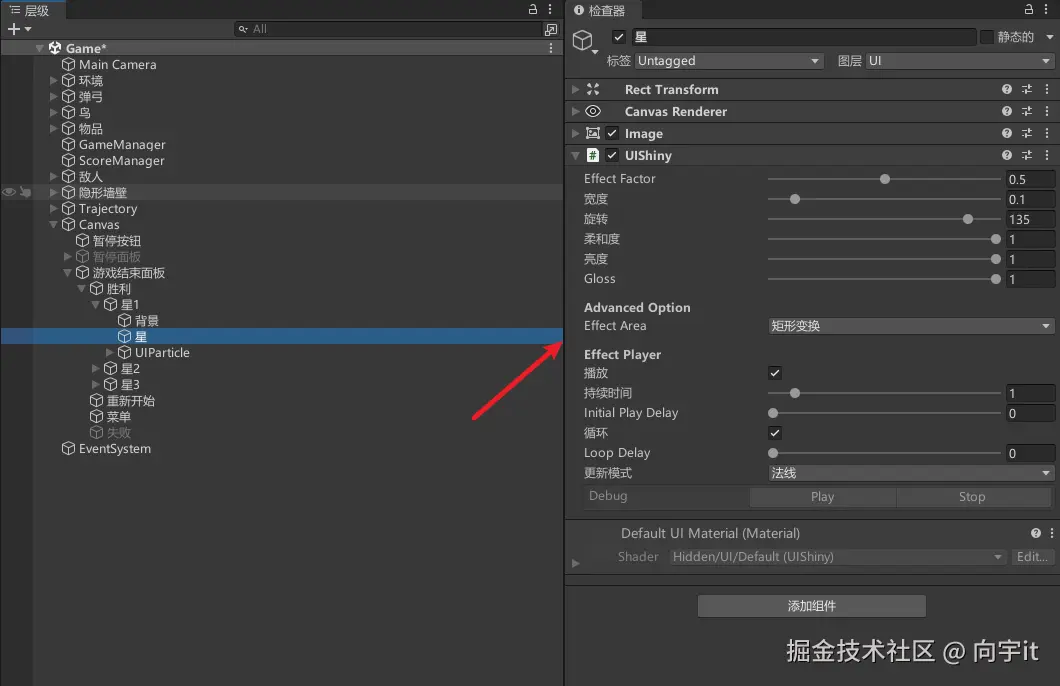Open UIShiny component help icon
This screenshot has height=686, width=1060.
tap(1007, 155)
